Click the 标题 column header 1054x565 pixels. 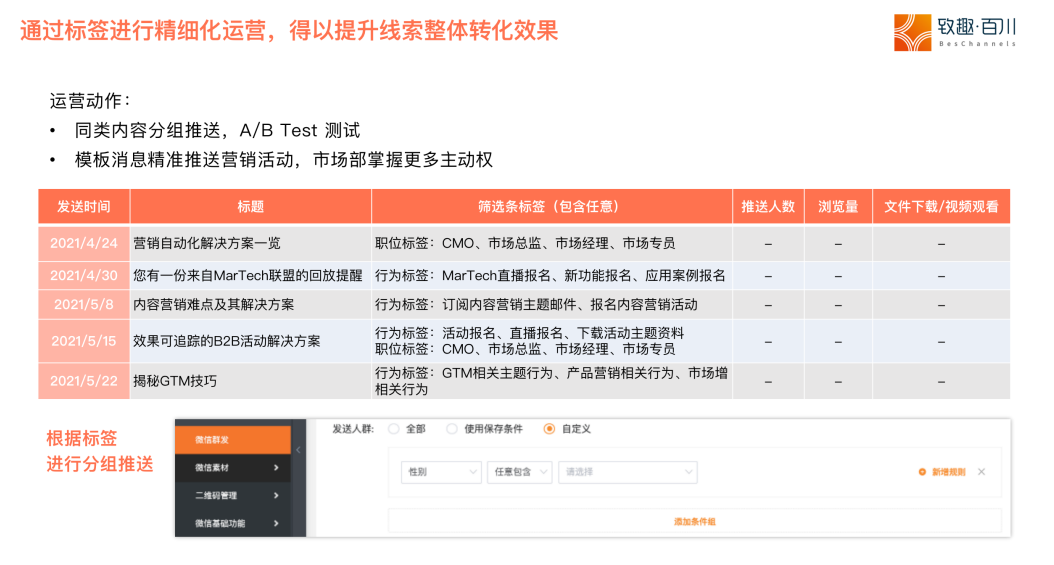250,206
